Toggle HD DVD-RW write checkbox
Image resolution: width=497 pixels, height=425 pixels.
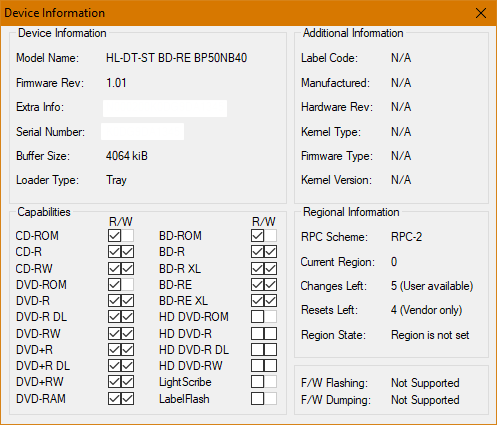coord(271,366)
